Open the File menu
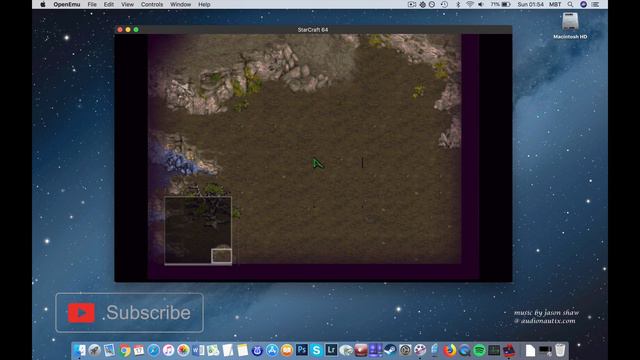This screenshot has height=360, width=640. coord(92,4)
